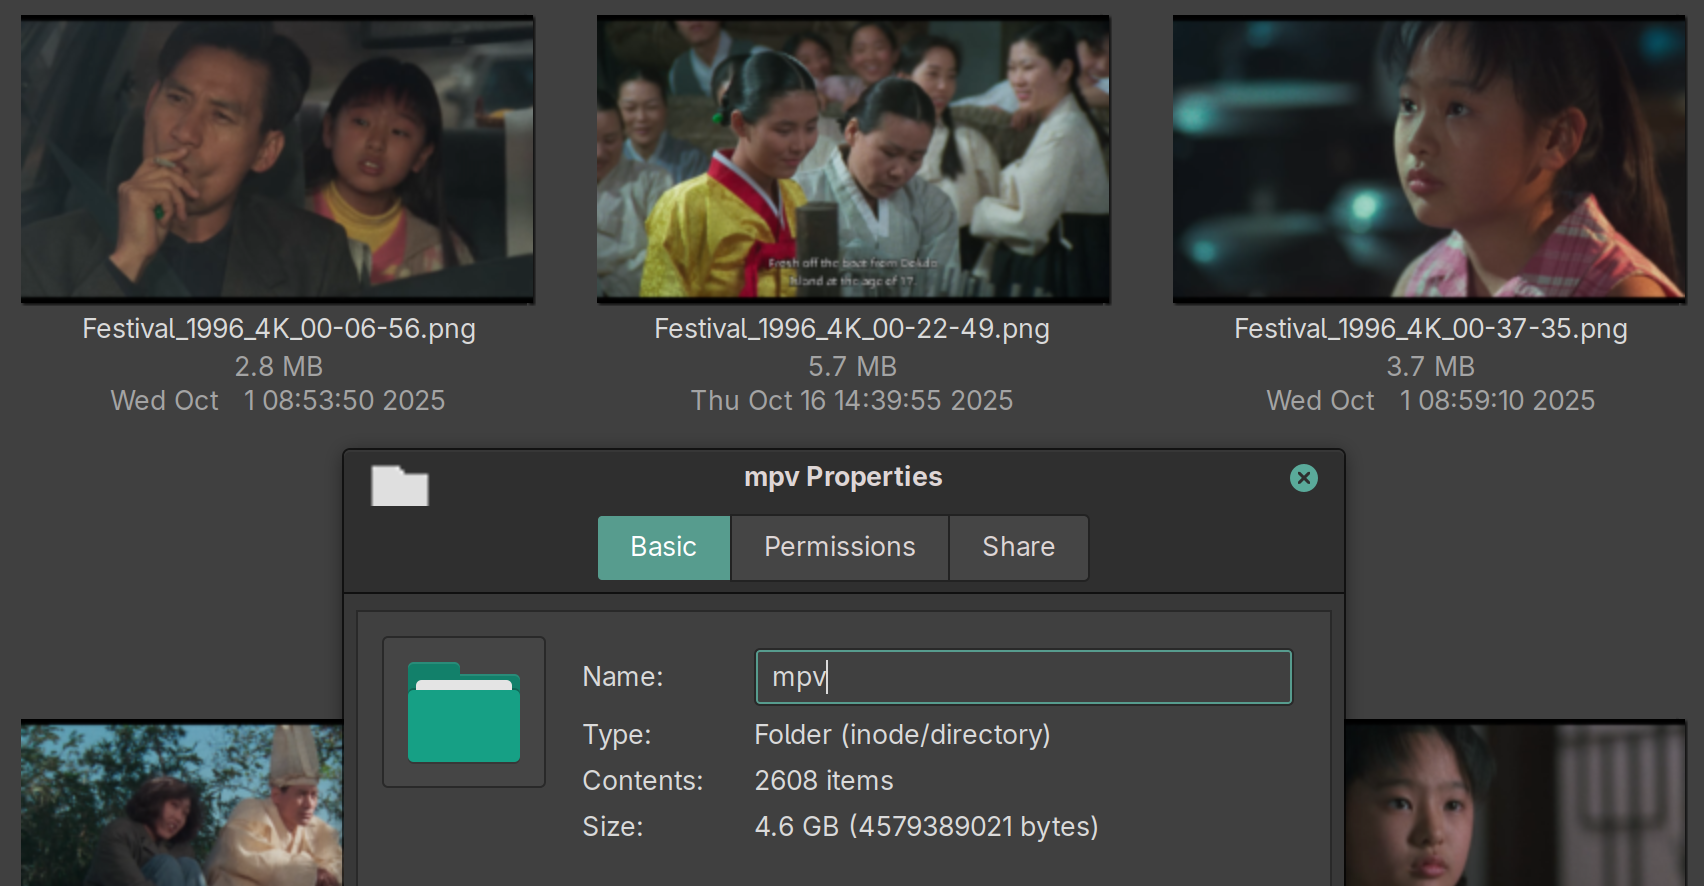Select the bottom-left thumbnail with white hat
Screen dimensions: 1704x886
click(182, 803)
